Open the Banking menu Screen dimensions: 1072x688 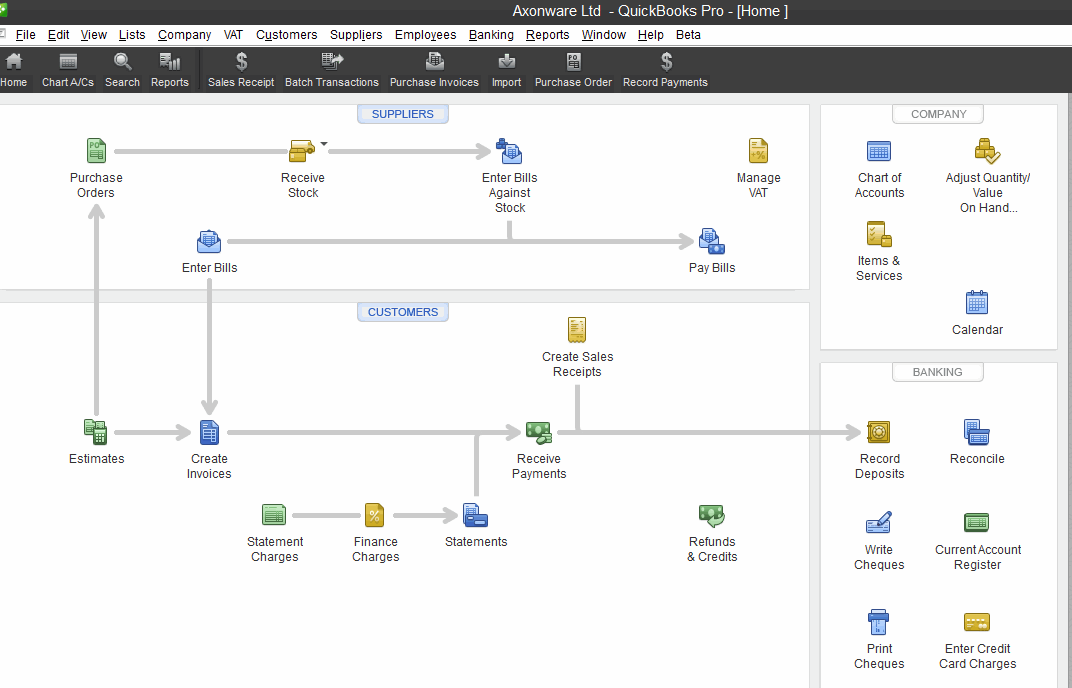pos(491,35)
